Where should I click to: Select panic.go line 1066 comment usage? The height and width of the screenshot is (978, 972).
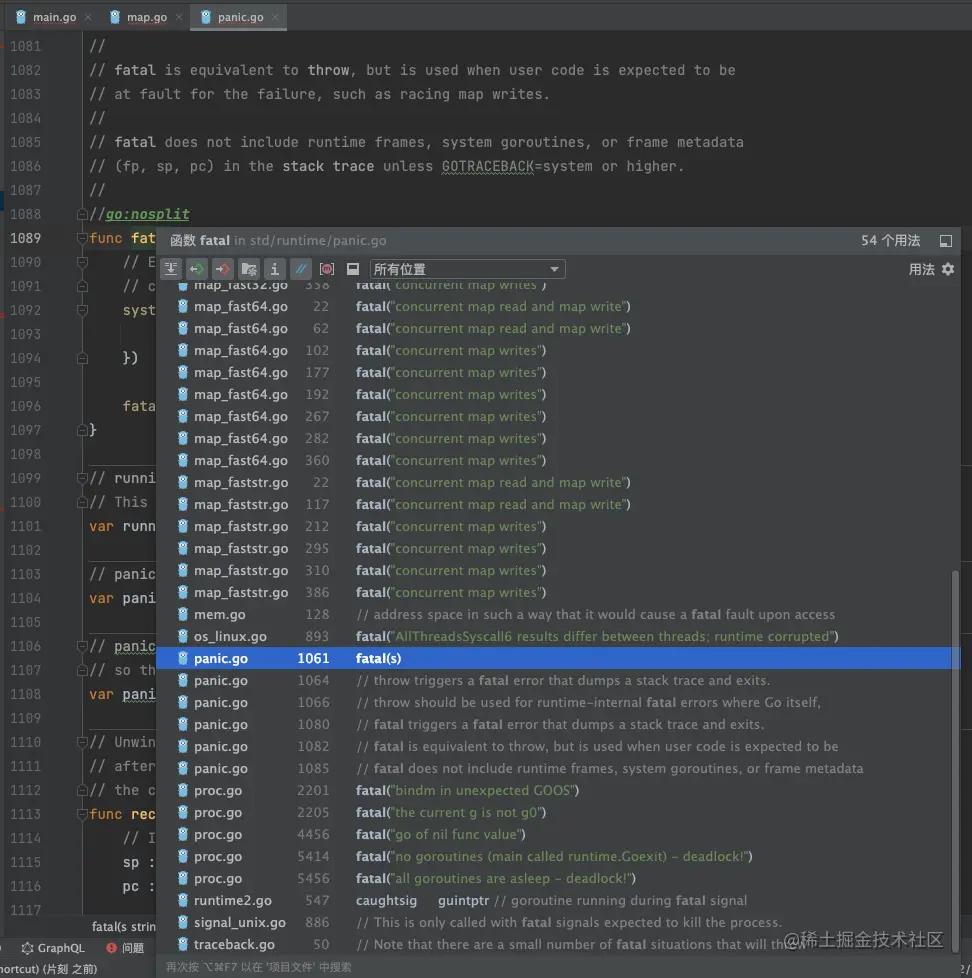pos(554,702)
